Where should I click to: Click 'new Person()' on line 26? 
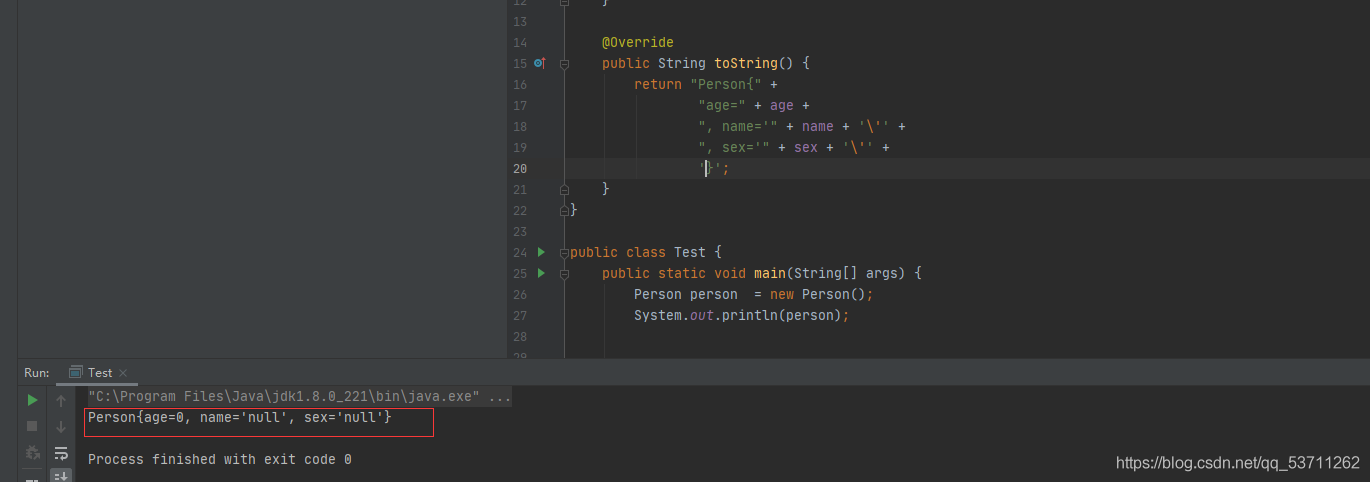click(818, 294)
